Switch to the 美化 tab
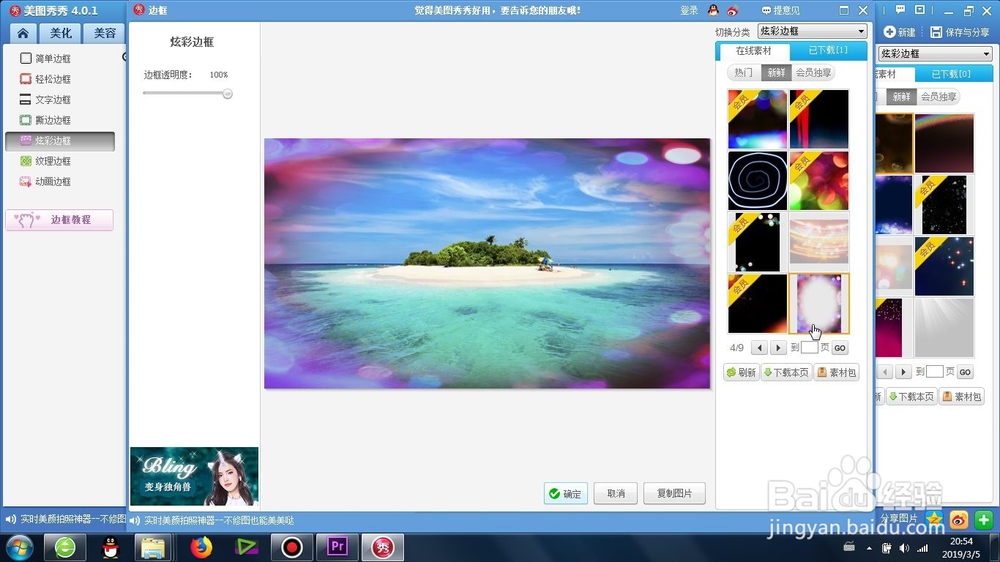 [61, 33]
